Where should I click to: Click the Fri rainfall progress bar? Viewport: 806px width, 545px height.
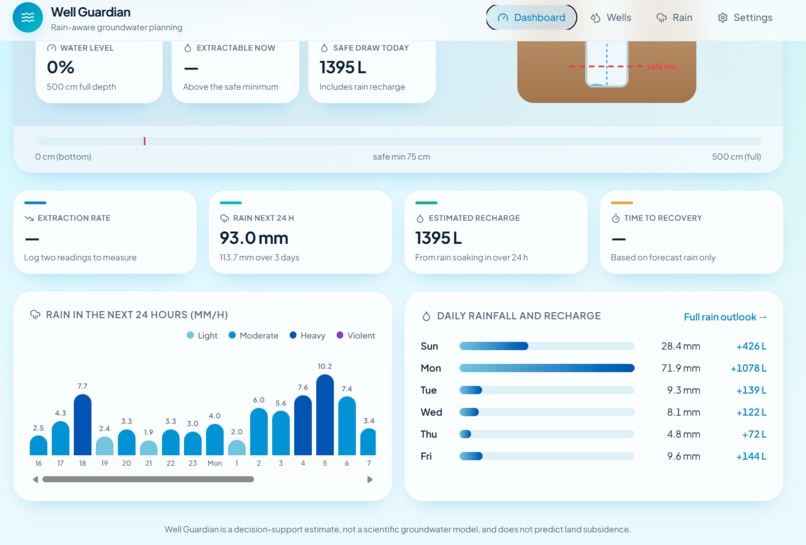pyautogui.click(x=547, y=456)
